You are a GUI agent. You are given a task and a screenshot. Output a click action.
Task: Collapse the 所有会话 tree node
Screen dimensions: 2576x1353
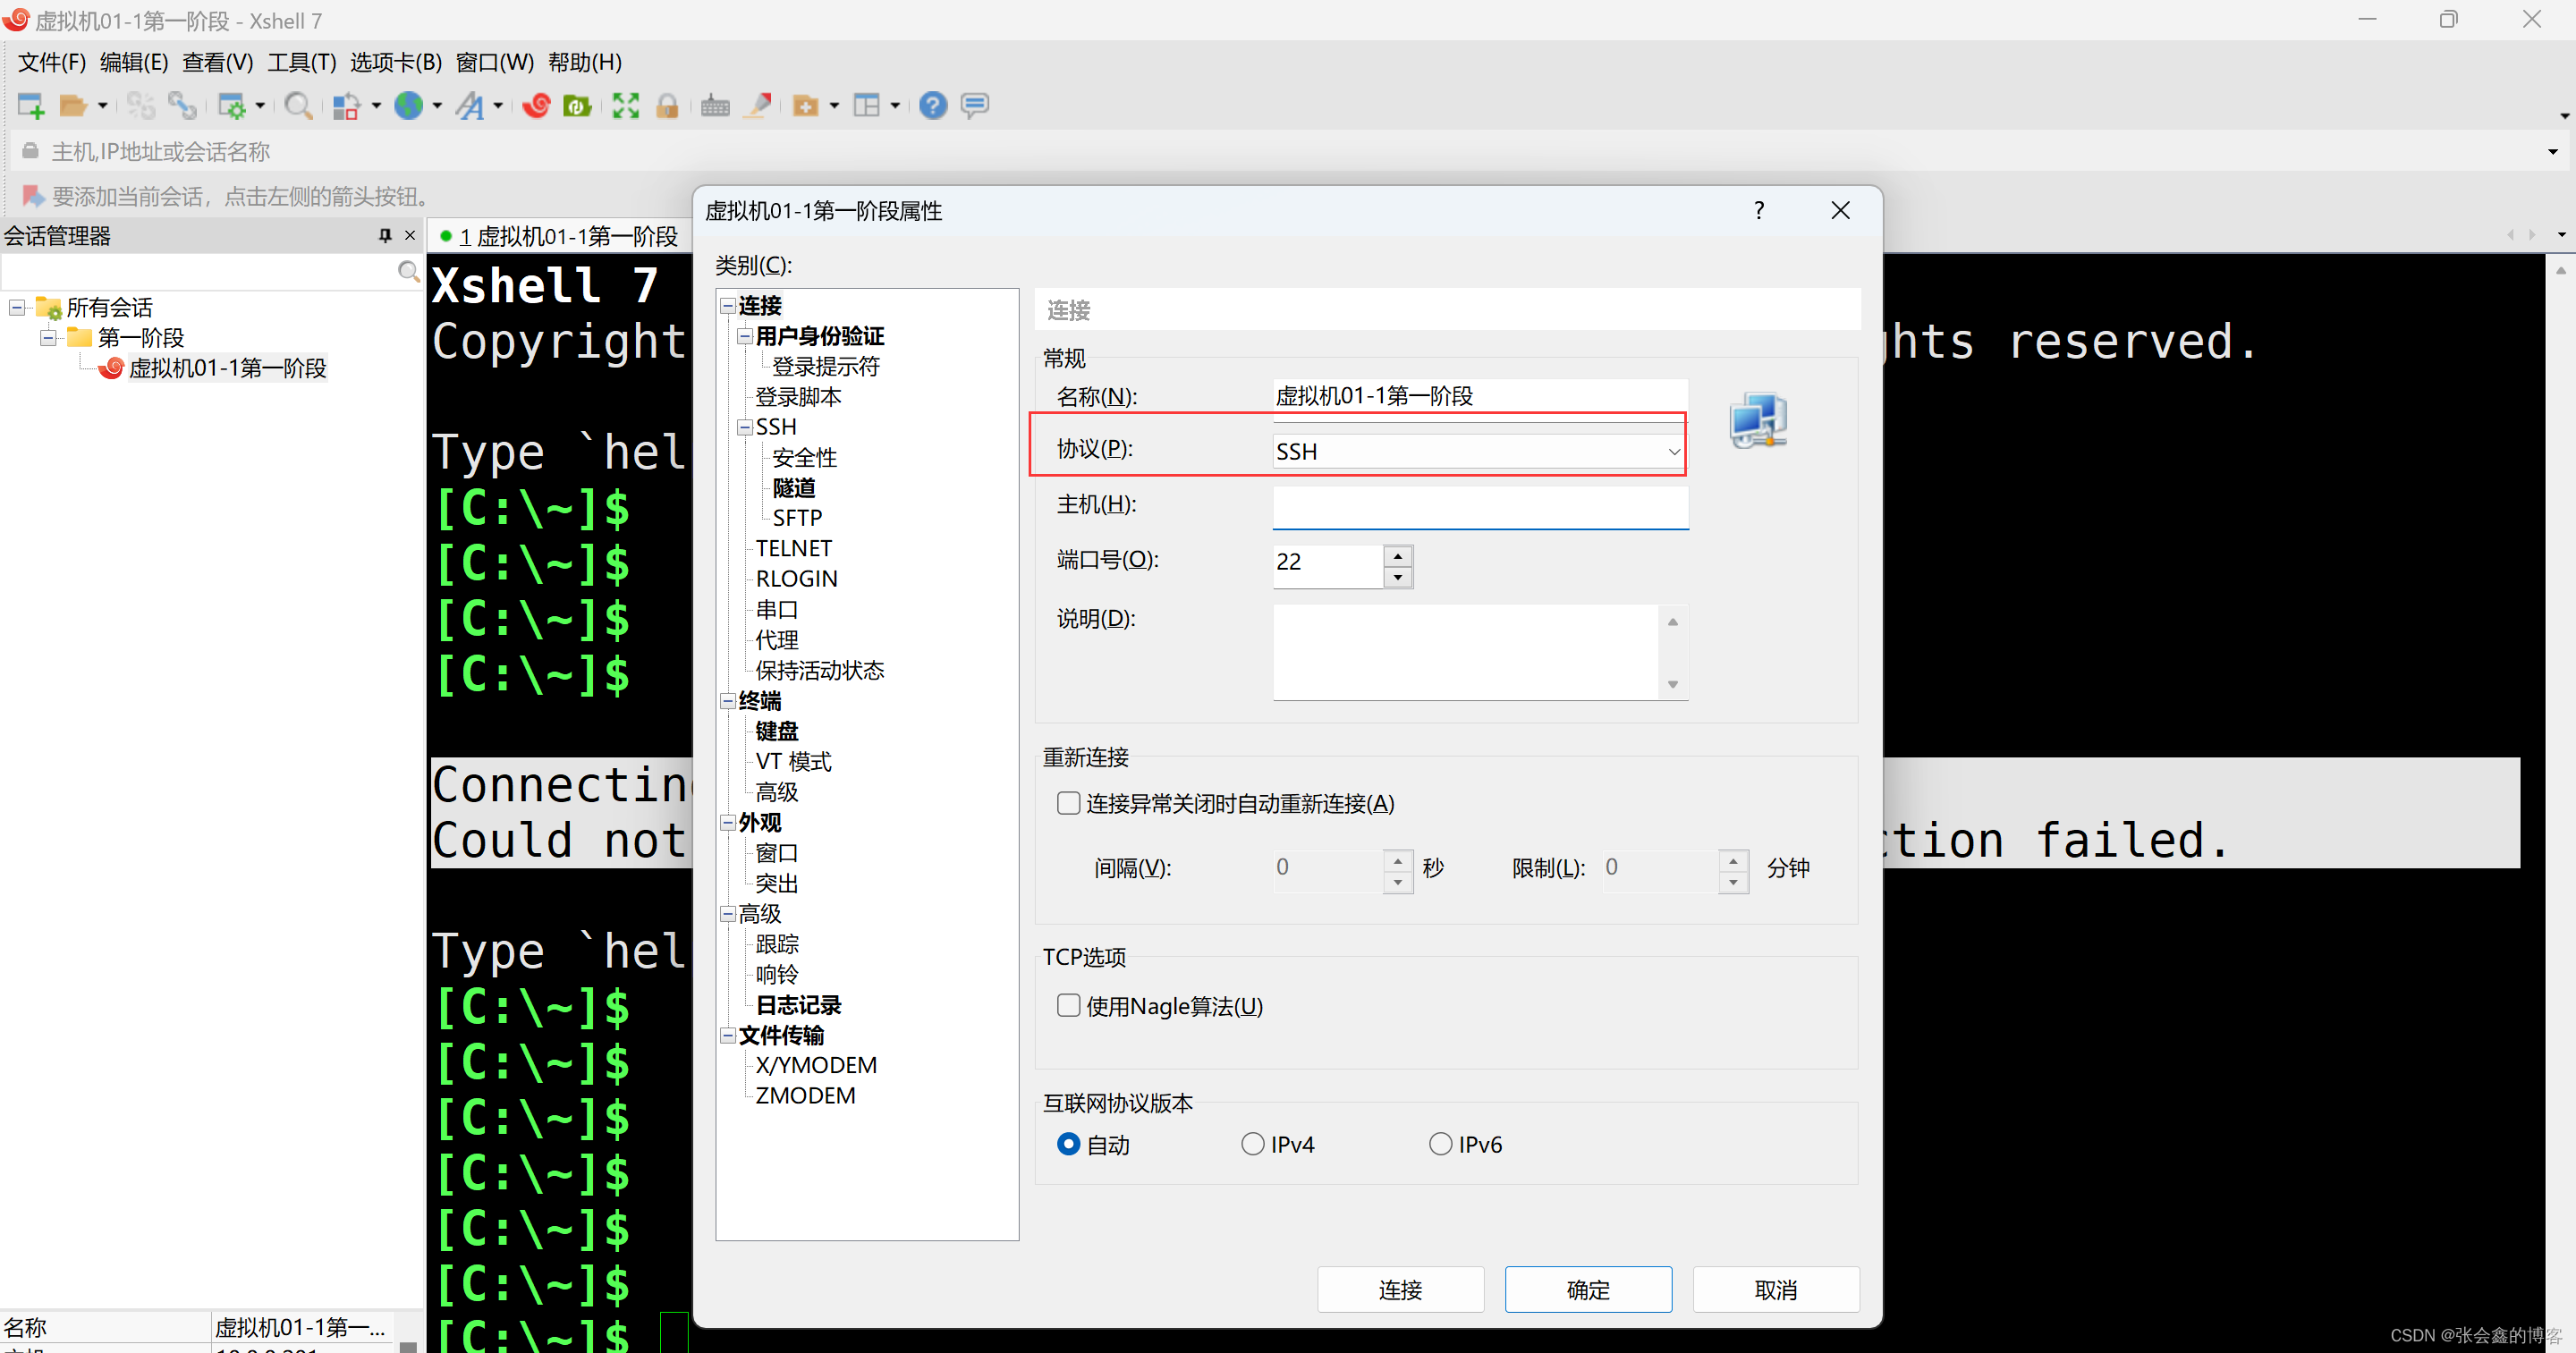tap(17, 307)
